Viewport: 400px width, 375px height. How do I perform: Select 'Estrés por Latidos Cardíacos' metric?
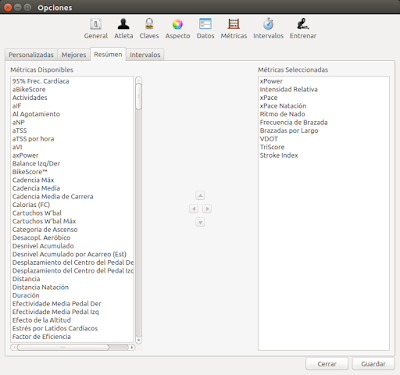[x=72, y=328]
